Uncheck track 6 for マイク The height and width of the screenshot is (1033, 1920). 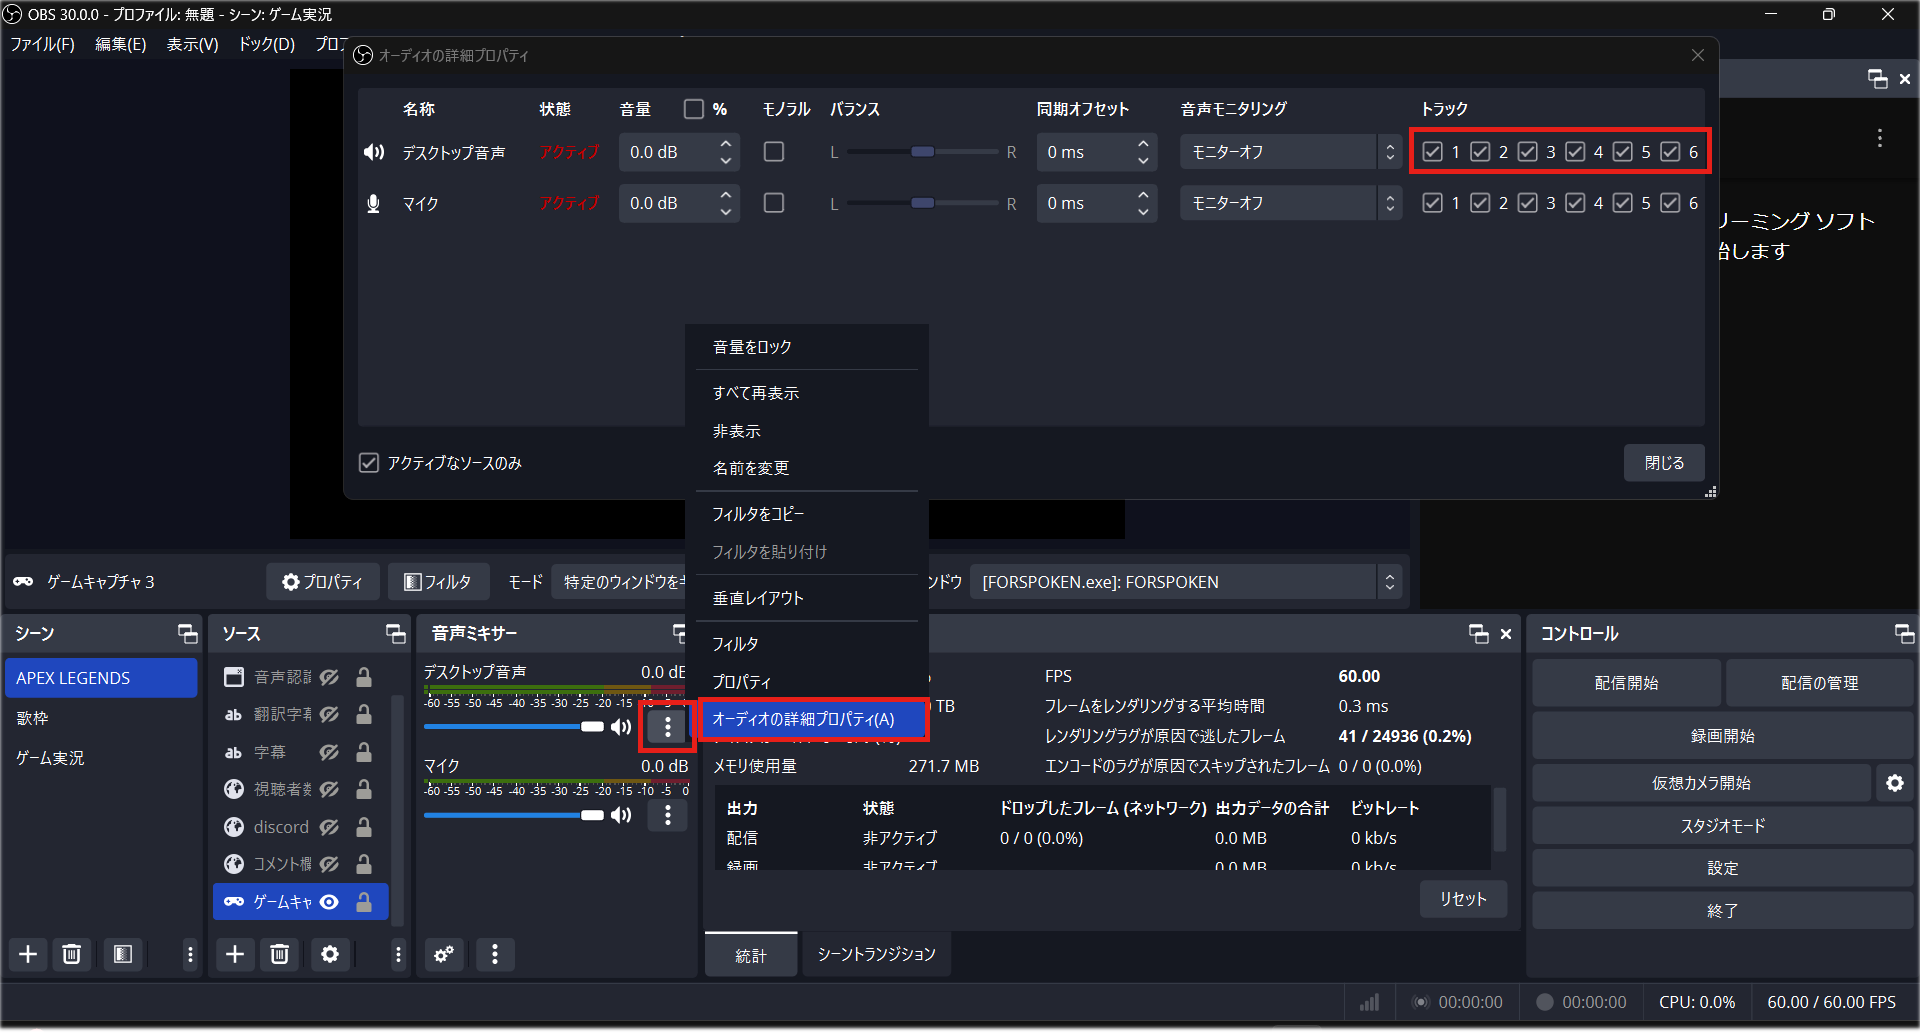tap(1671, 202)
